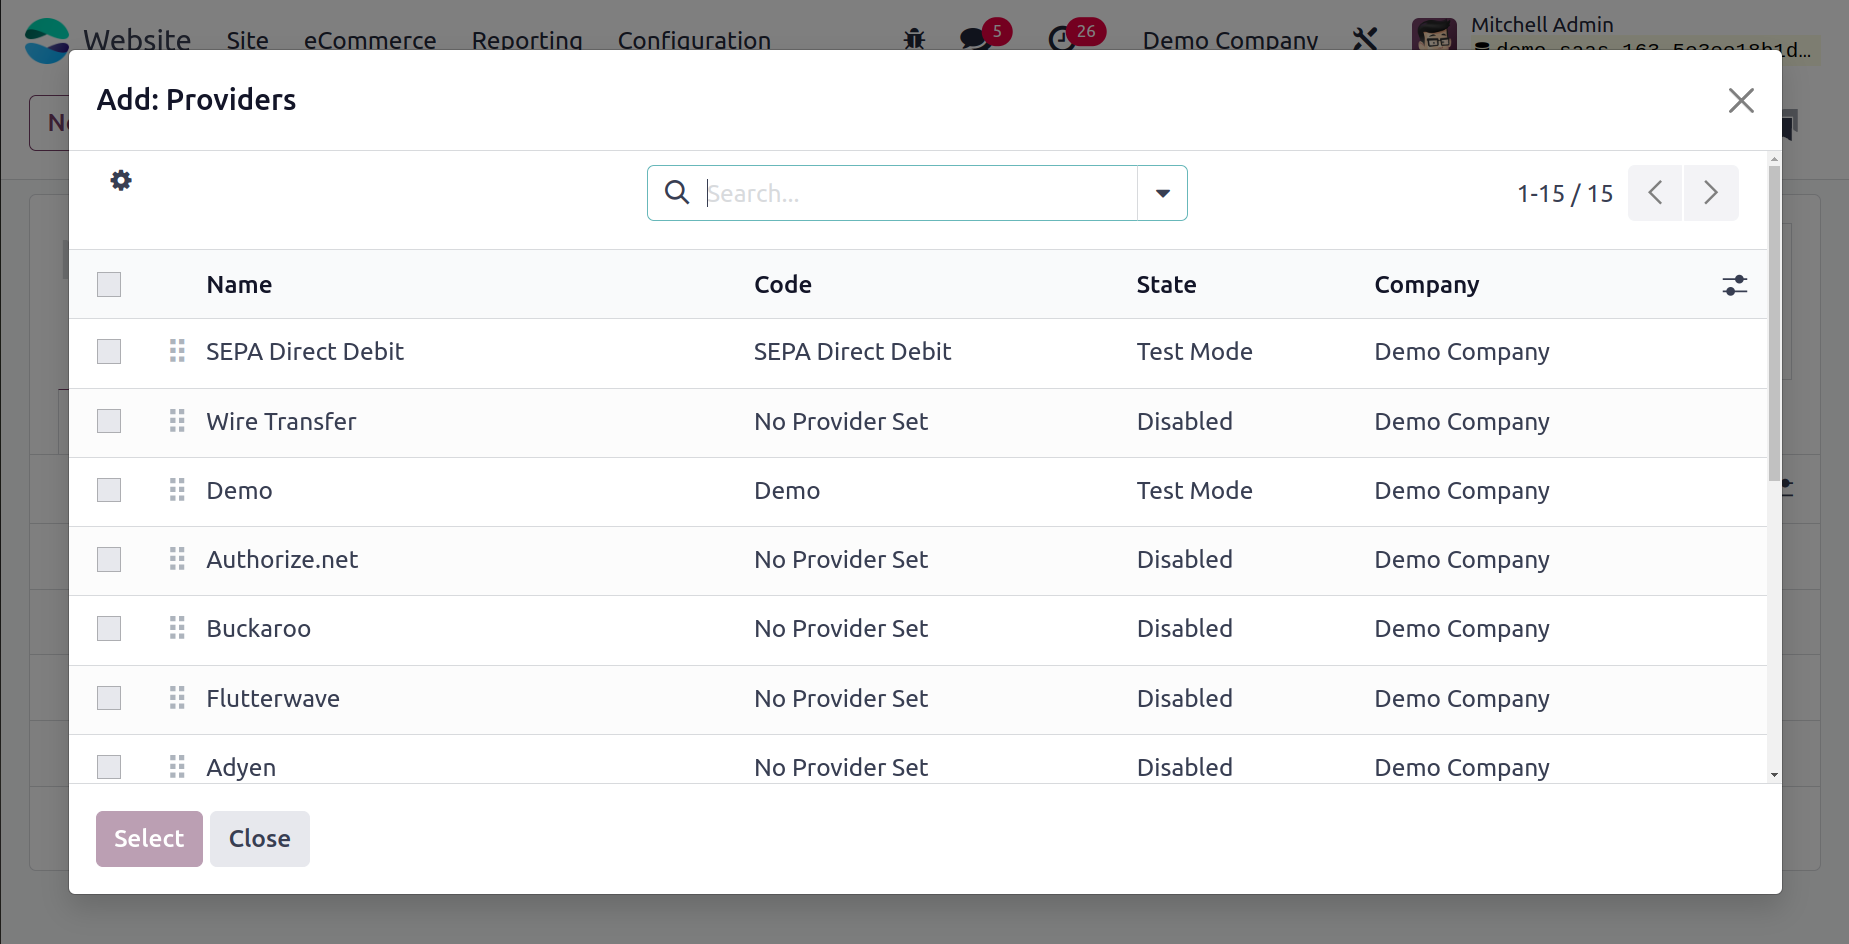Open optional columns adjust icon

point(1734,285)
